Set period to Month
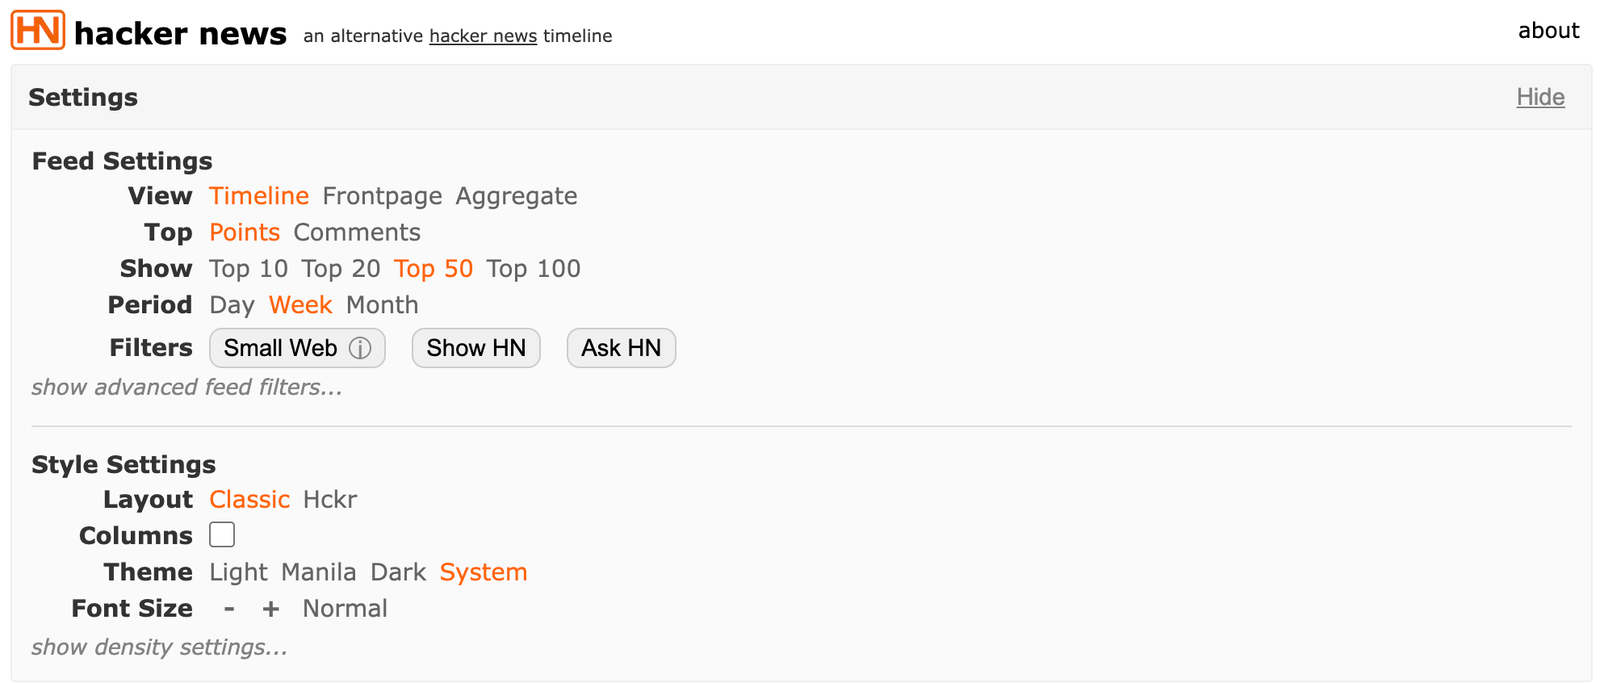The image size is (1600, 683). (382, 305)
